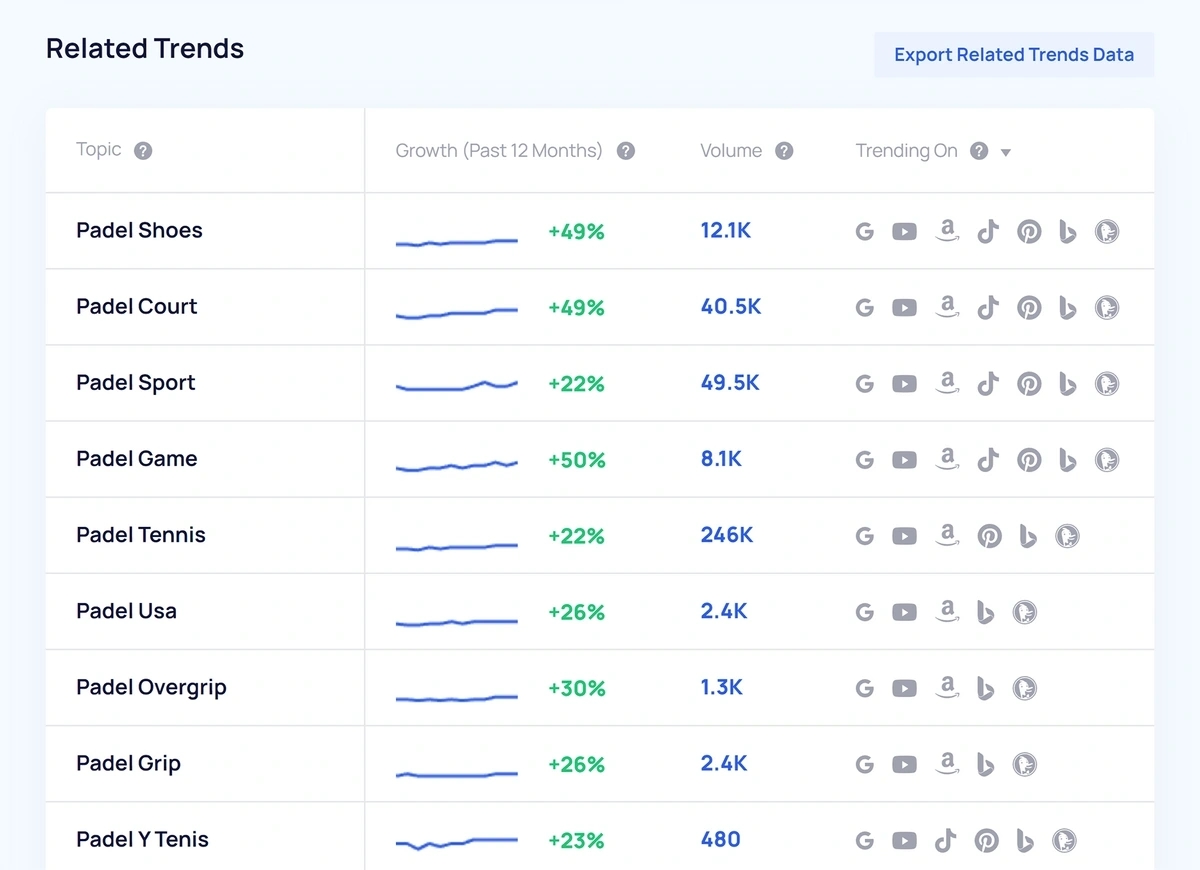Screen dimensions: 1200x870
Task: Click the Google icon in Padel Shoes row
Action: click(x=865, y=232)
